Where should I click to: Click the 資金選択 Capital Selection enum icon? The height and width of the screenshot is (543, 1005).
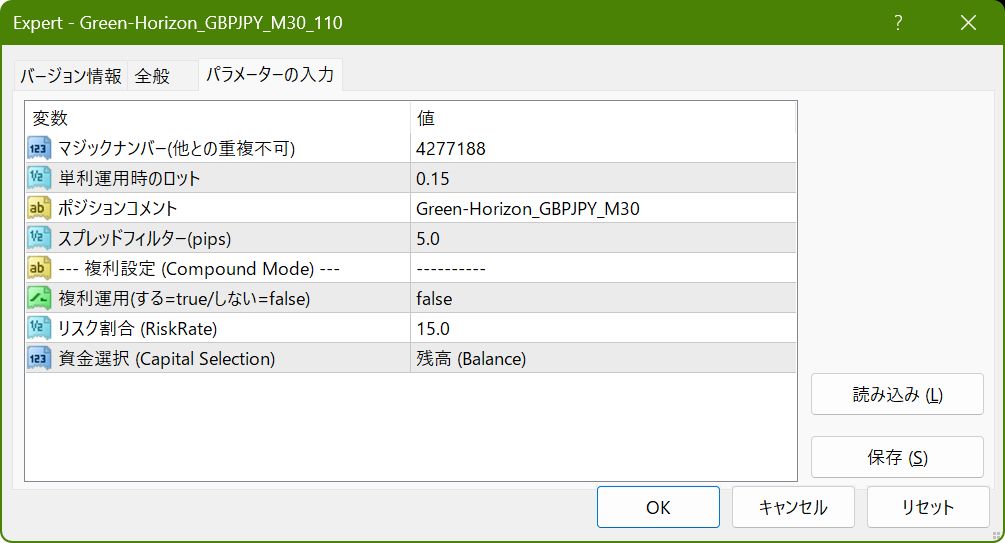tap(39, 358)
